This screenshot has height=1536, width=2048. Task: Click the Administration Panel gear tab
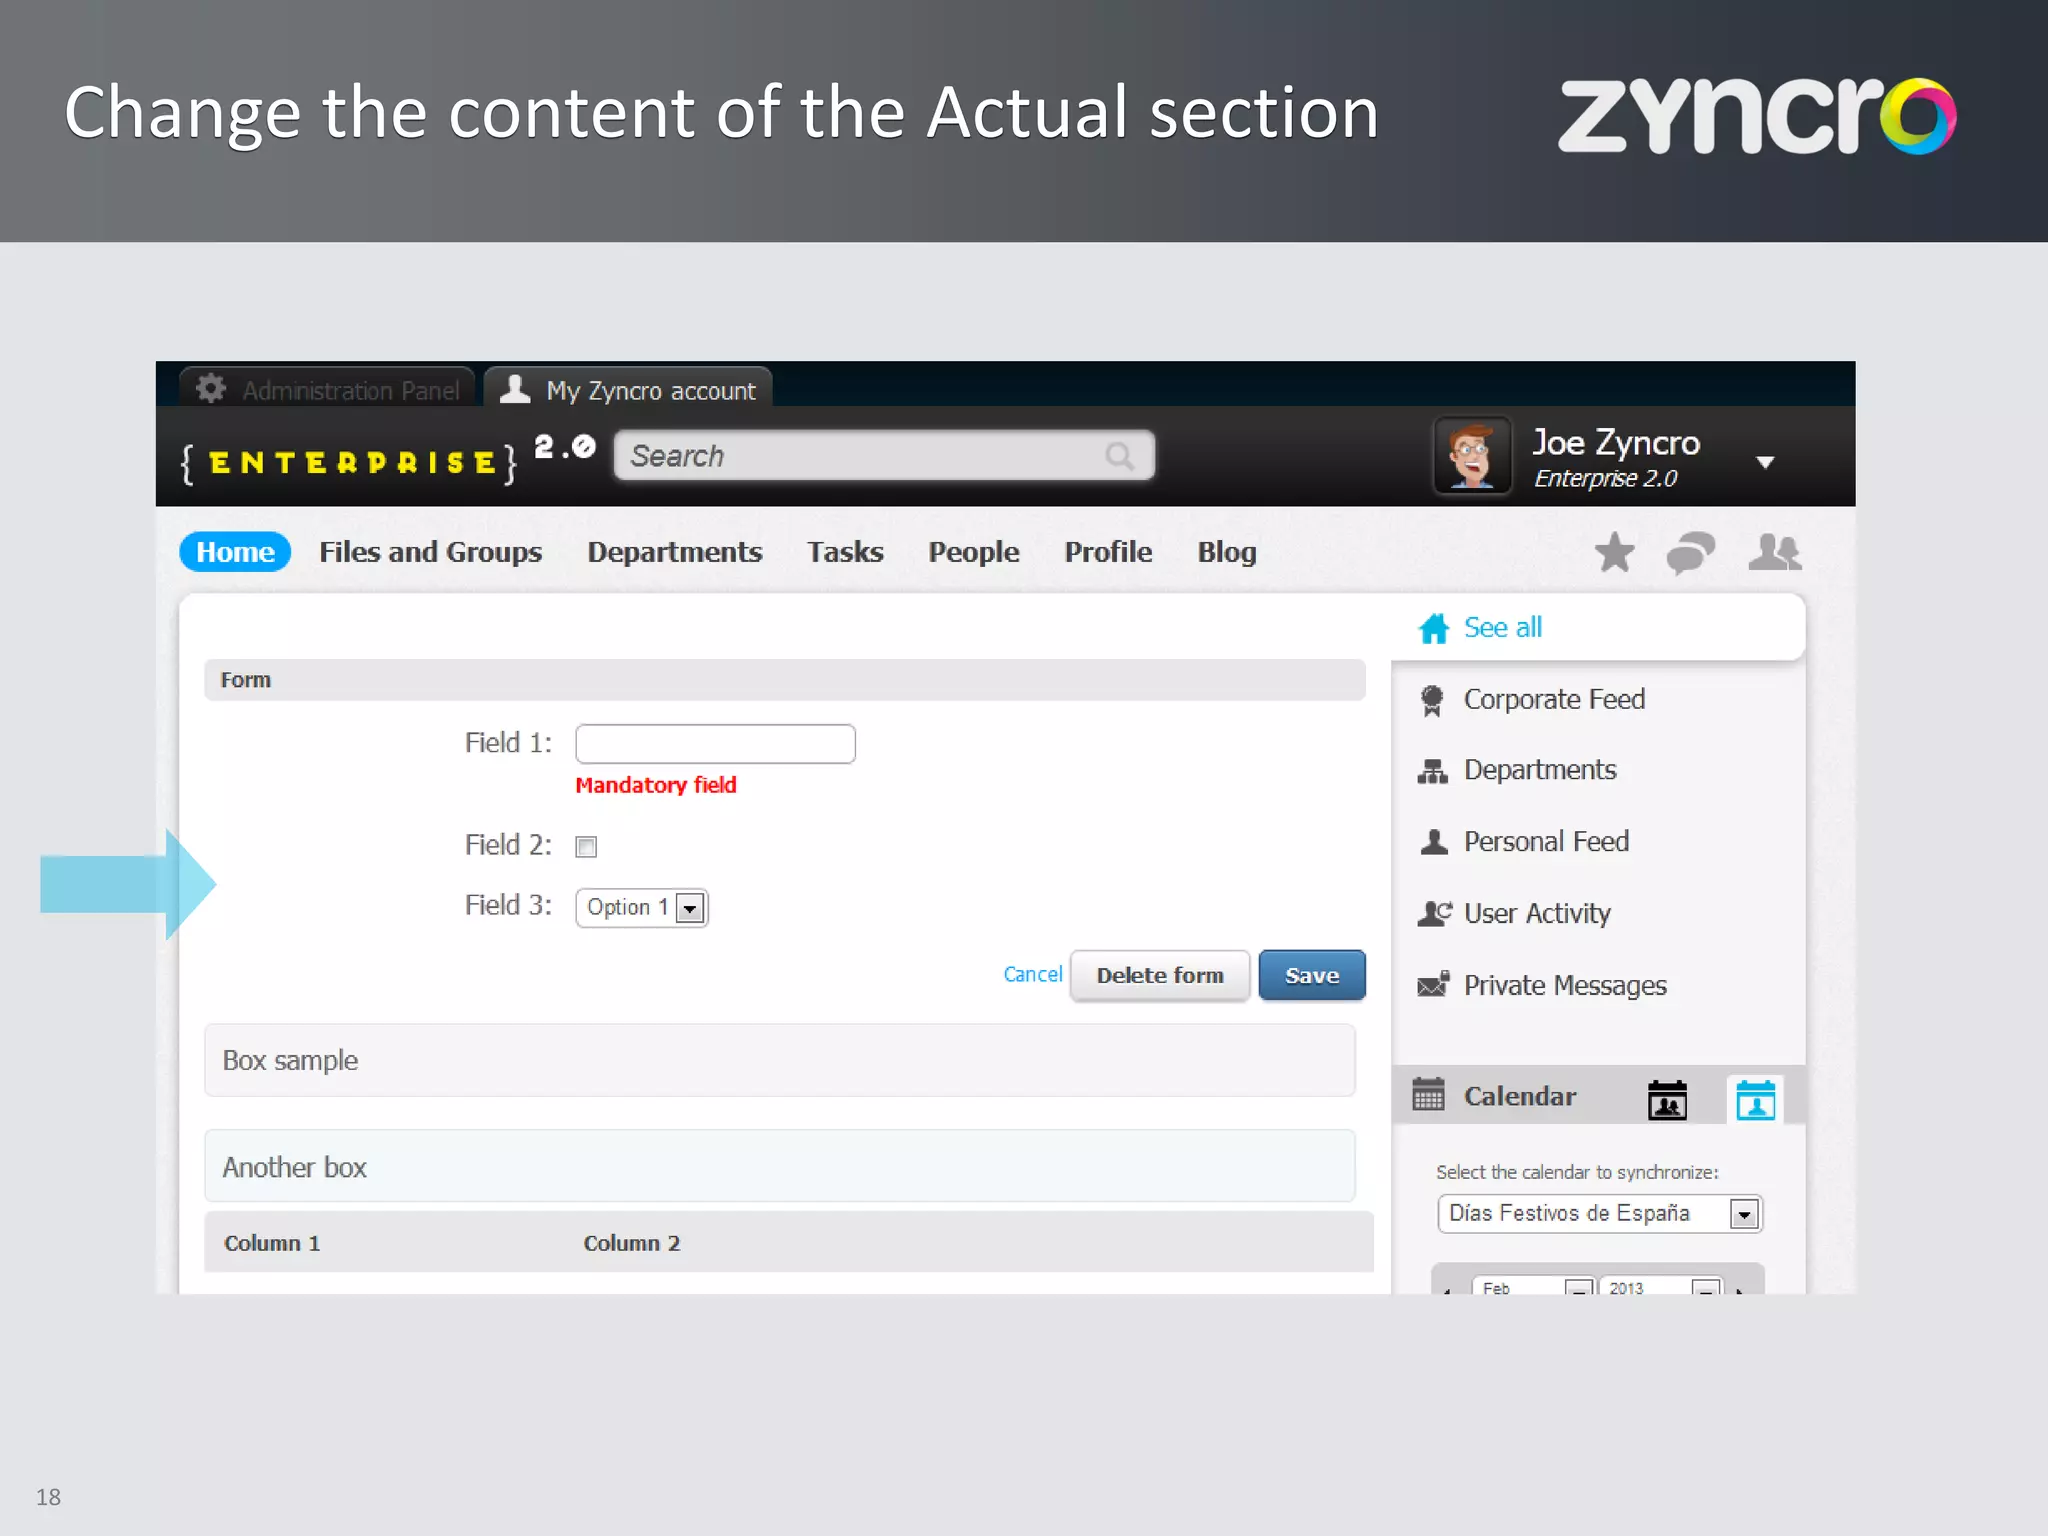tap(328, 390)
